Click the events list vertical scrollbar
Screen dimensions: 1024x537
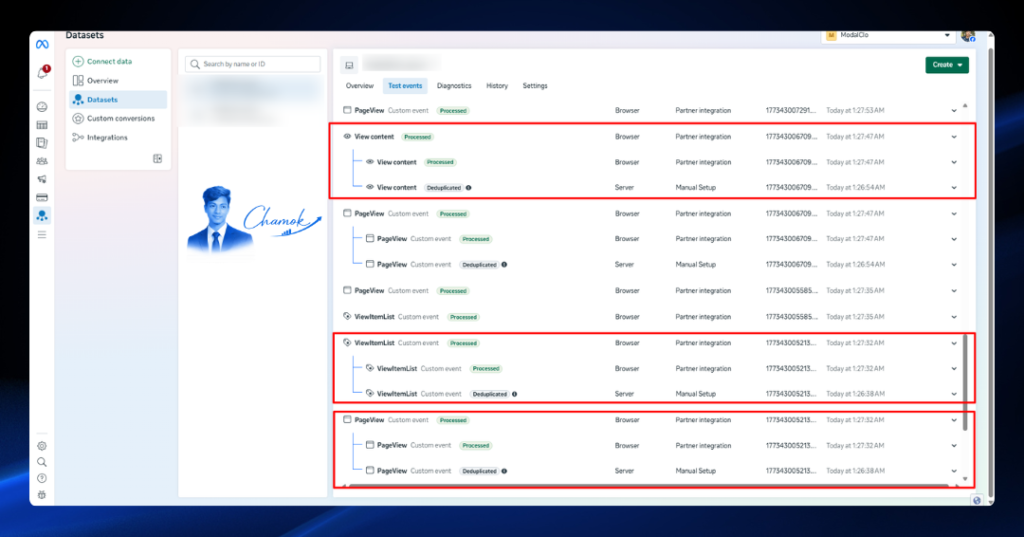click(965, 381)
